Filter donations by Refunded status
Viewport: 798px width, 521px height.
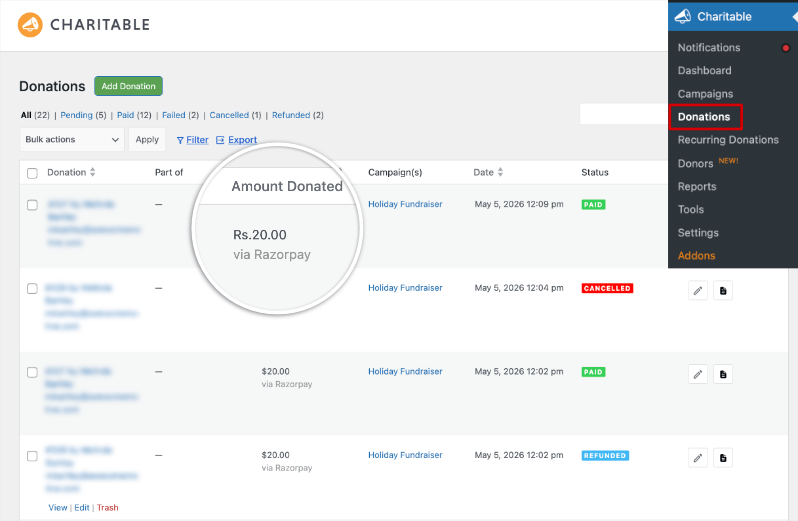coord(291,115)
